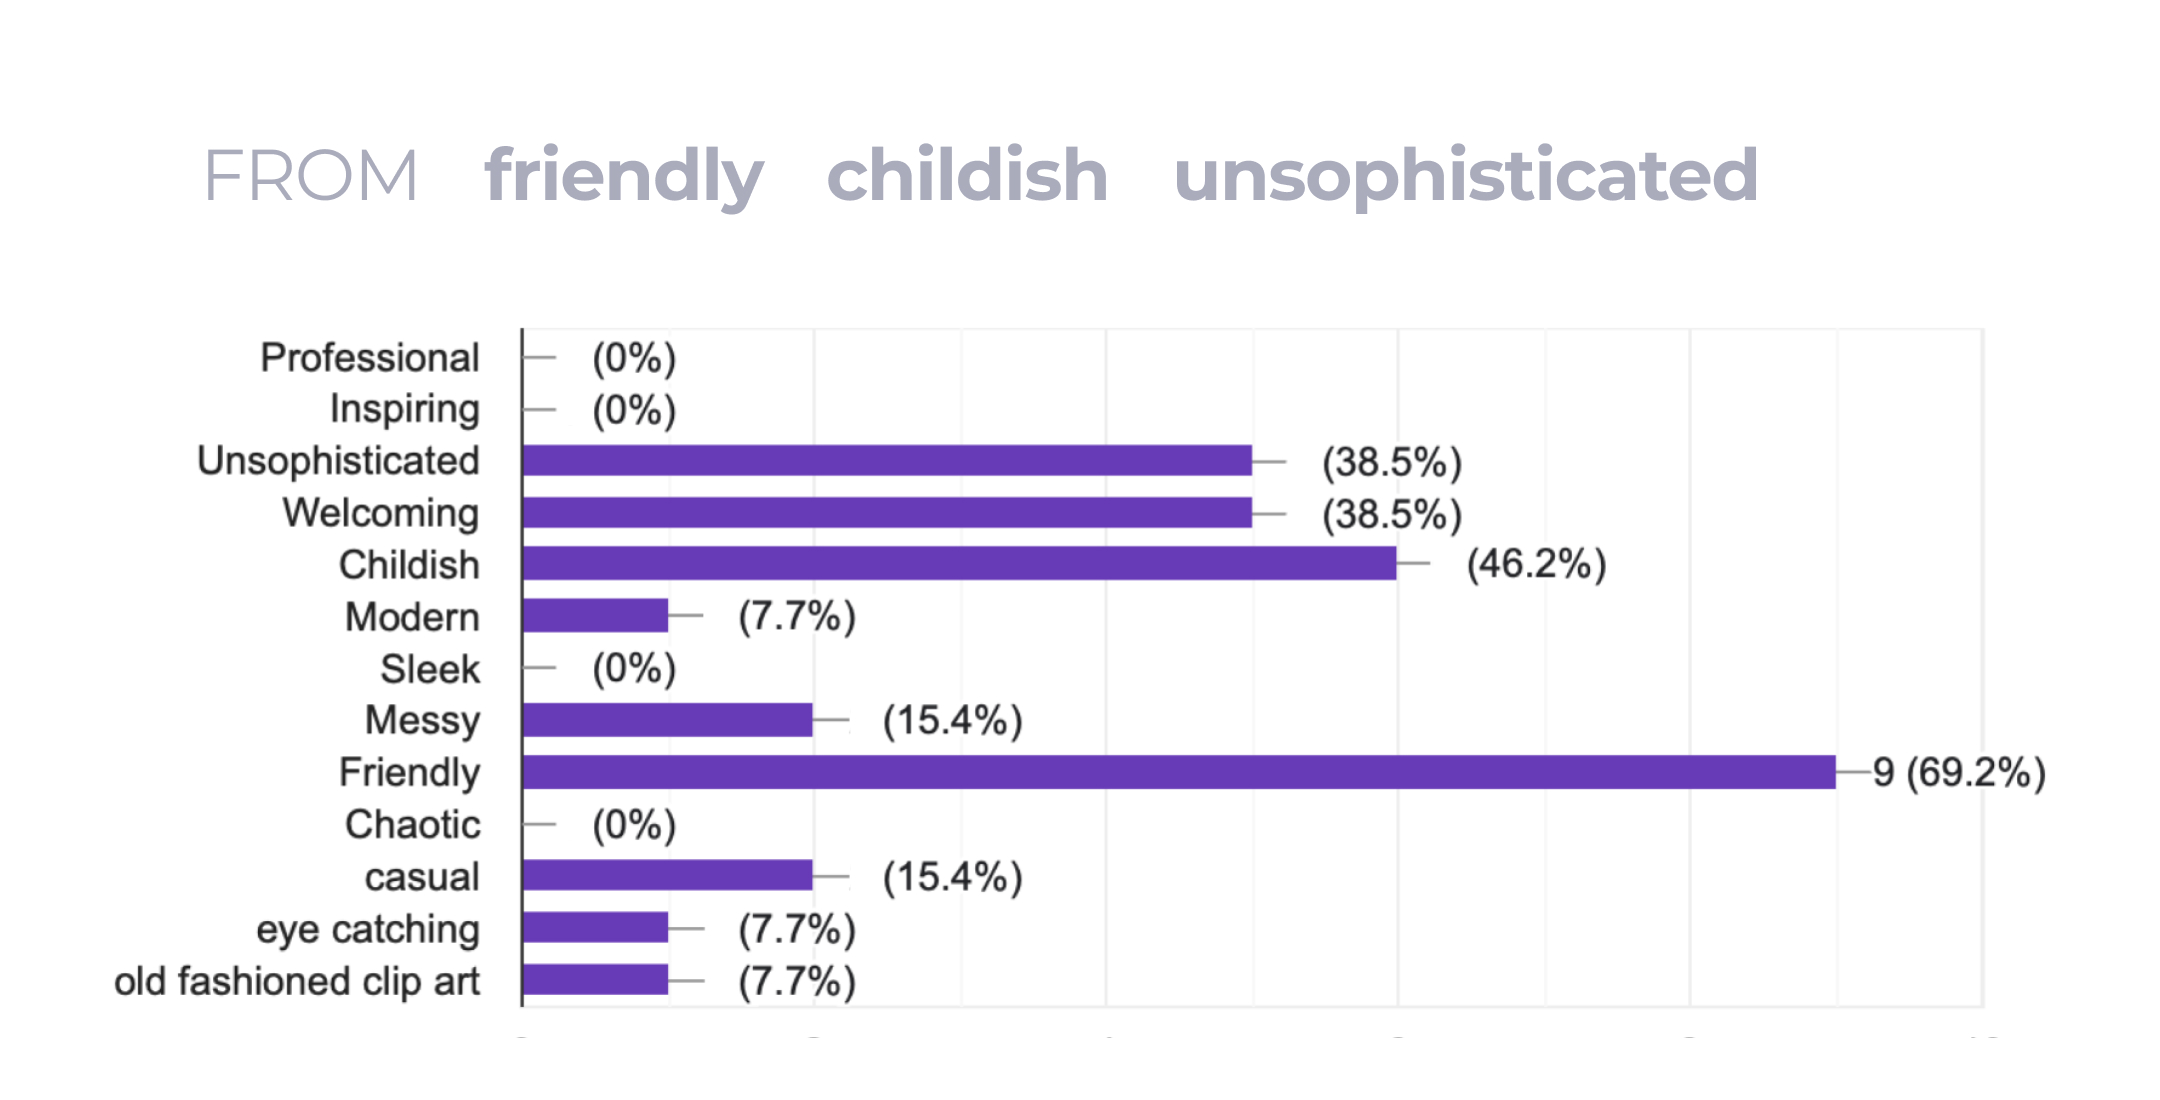Click the Friendly bar in the chart
Viewport: 2160px width, 1100px height.
pos(1178,772)
